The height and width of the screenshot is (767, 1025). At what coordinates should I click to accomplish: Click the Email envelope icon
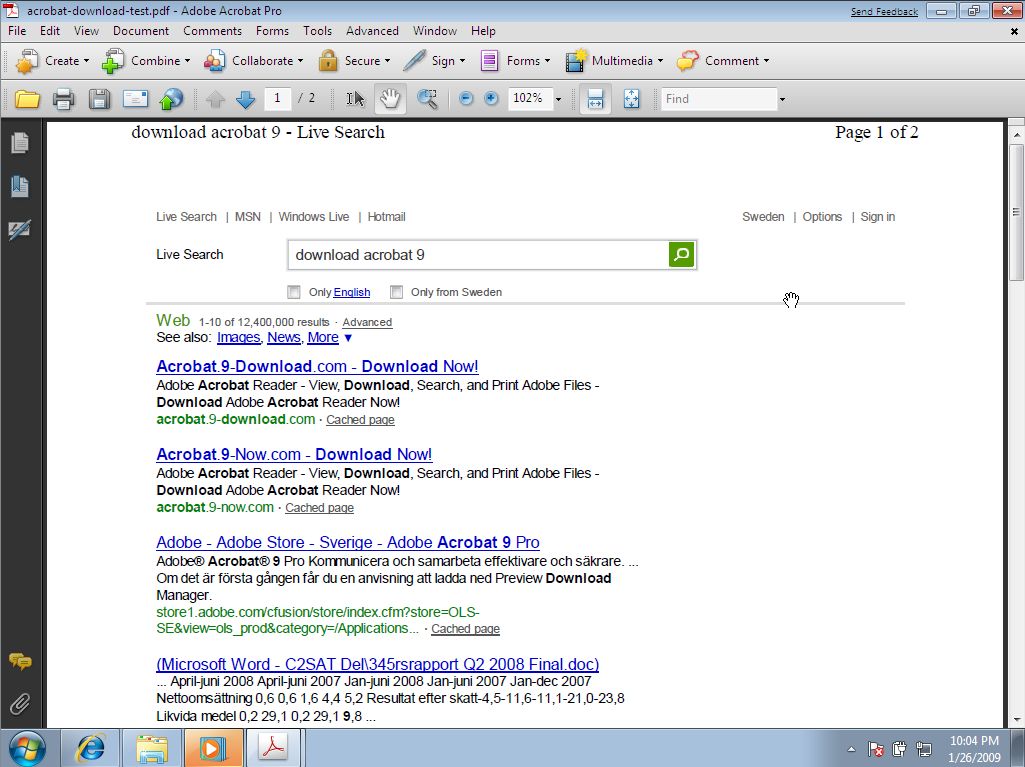click(x=135, y=99)
